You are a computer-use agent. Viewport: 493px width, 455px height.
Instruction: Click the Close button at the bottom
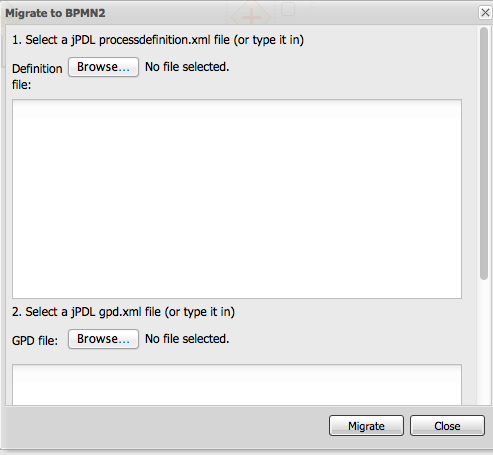(447, 426)
